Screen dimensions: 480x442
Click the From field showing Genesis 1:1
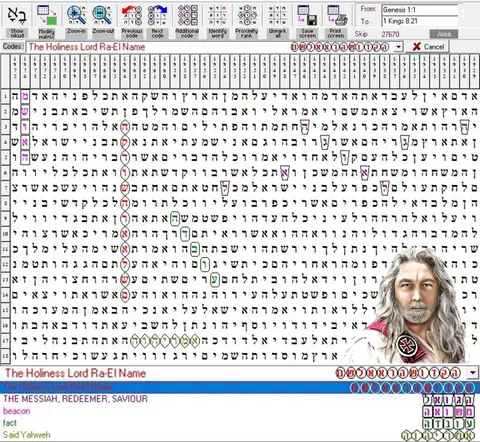(x=420, y=10)
